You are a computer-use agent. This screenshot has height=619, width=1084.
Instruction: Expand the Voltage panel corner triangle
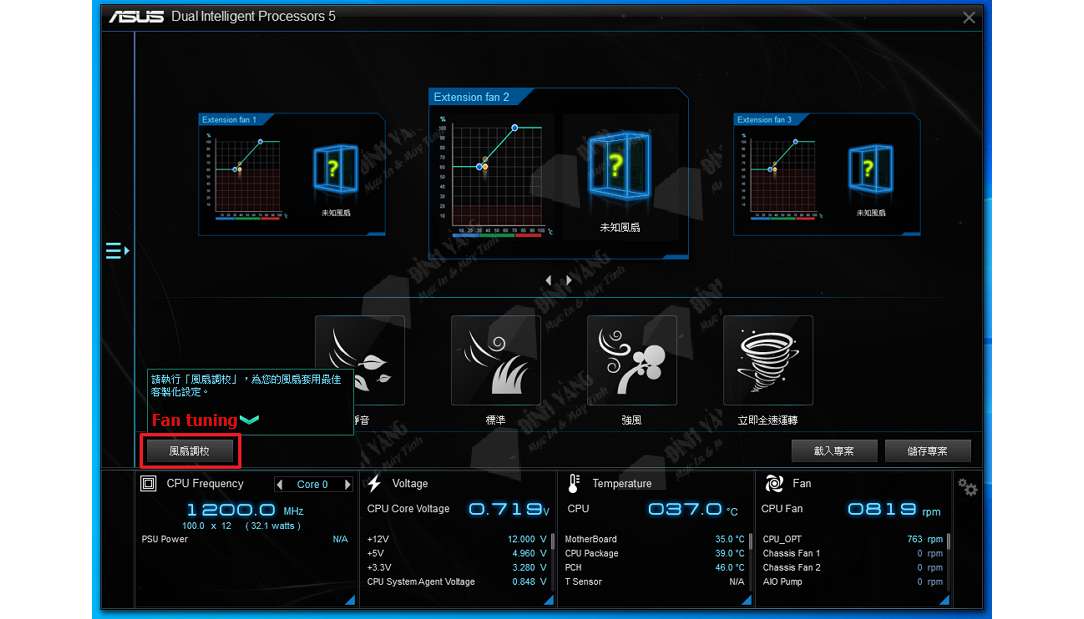(x=549, y=600)
